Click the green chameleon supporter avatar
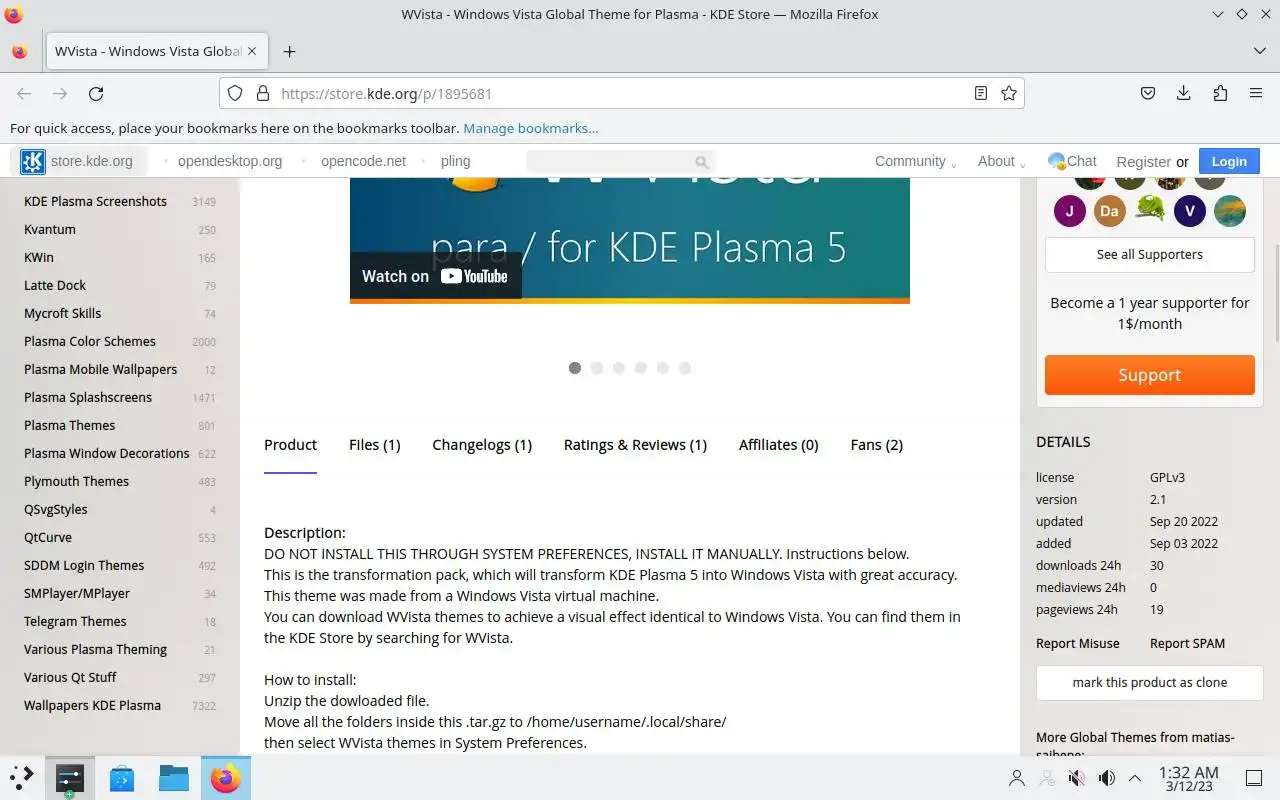Image resolution: width=1280 pixels, height=800 pixels. coord(1150,211)
